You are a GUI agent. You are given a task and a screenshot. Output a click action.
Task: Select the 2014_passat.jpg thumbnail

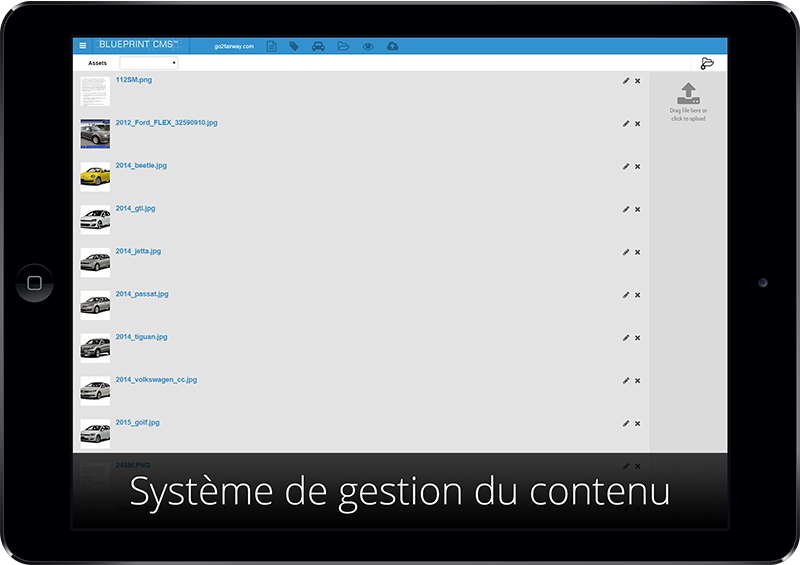pyautogui.click(x=95, y=306)
